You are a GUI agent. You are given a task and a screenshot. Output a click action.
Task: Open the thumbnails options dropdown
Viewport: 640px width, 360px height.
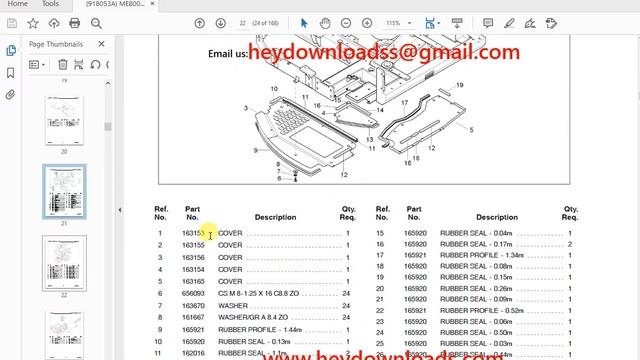pos(37,64)
